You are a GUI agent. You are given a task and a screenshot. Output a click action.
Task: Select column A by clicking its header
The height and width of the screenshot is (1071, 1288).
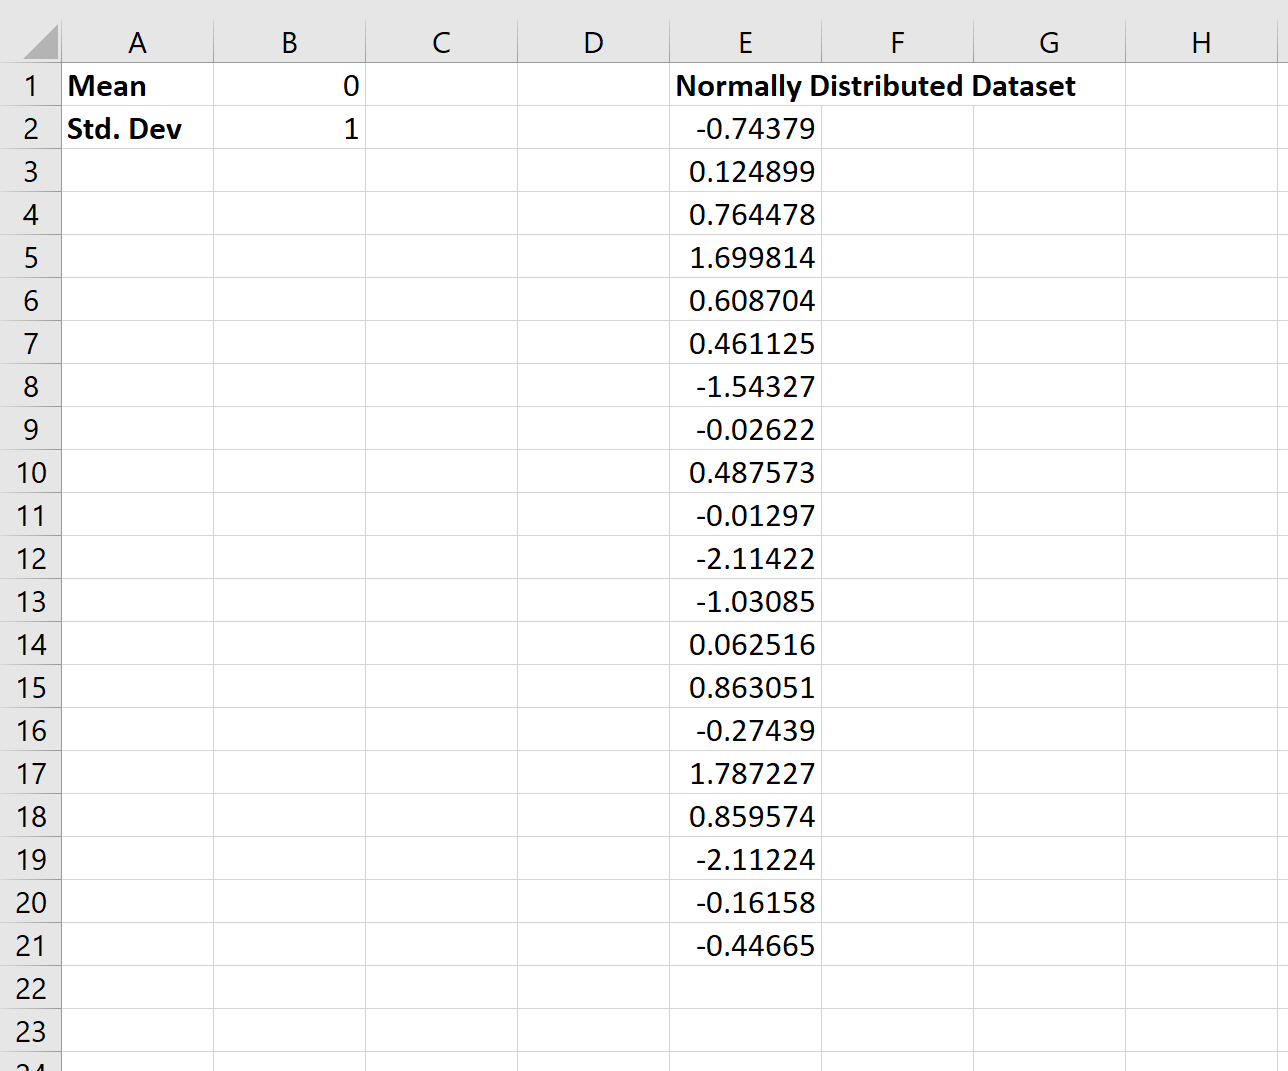[137, 42]
